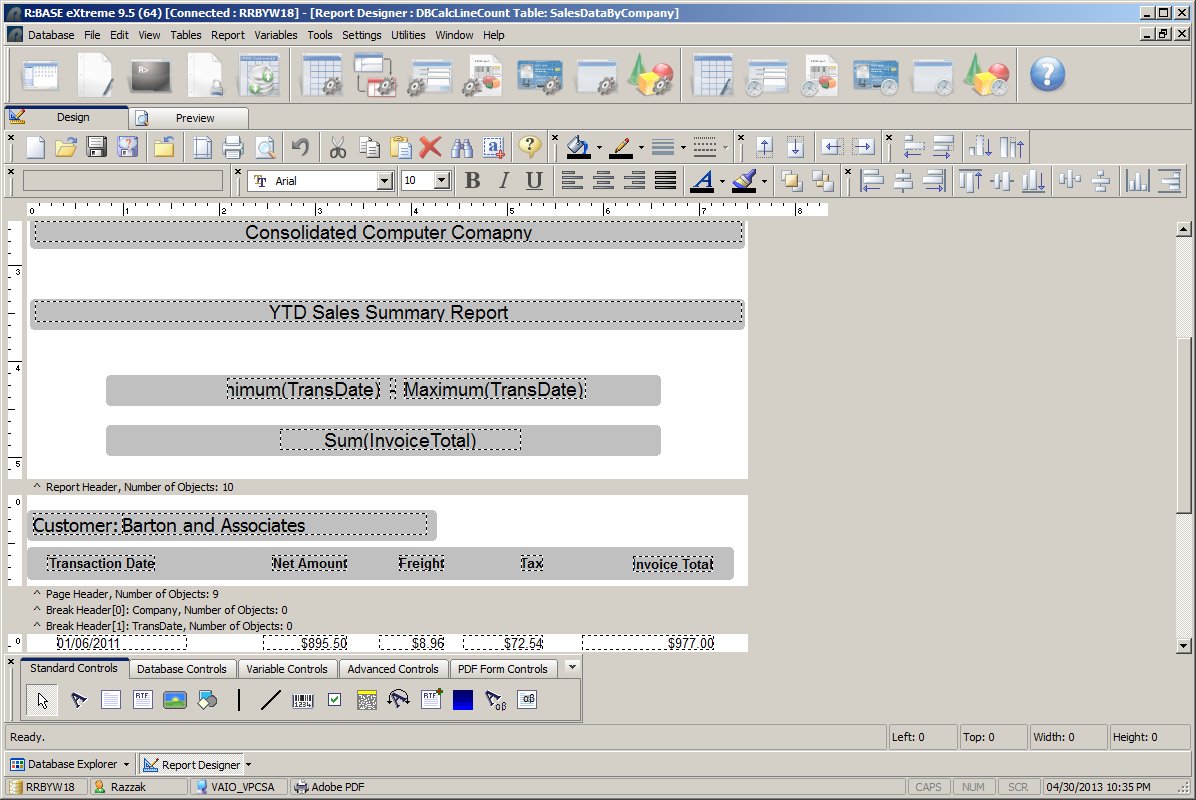Toggle Bold formatting
Image resolution: width=1196 pixels, height=800 pixels.
click(x=473, y=181)
